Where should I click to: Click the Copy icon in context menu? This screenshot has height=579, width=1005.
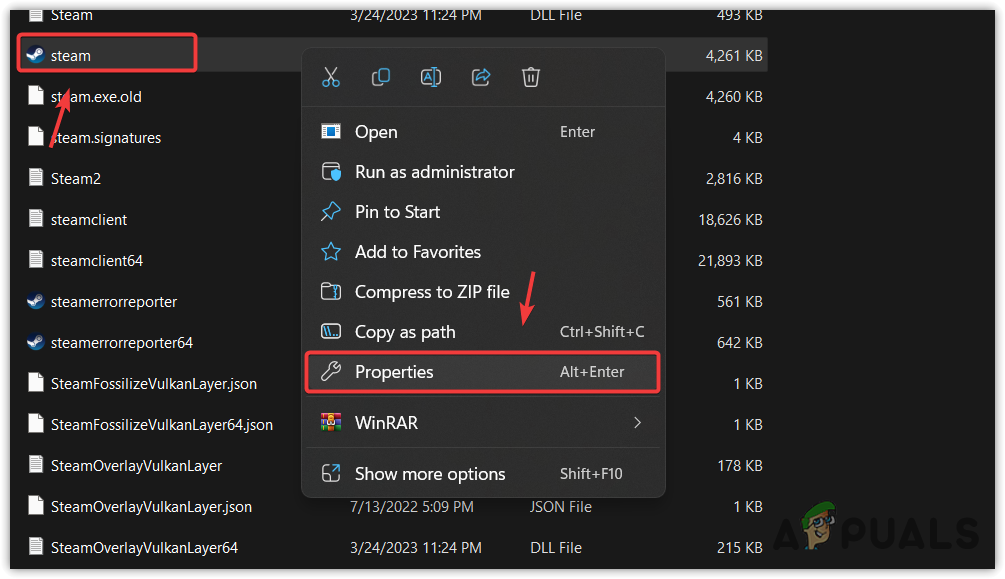click(381, 77)
